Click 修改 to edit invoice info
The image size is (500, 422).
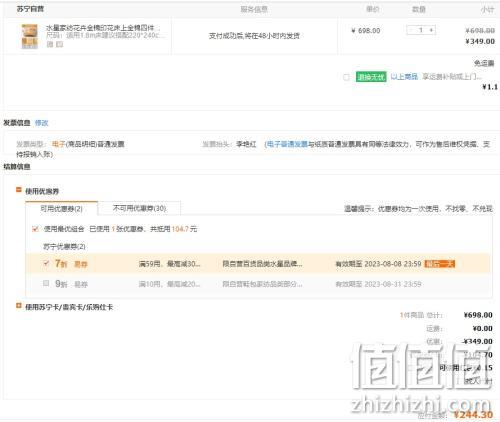click(42, 123)
